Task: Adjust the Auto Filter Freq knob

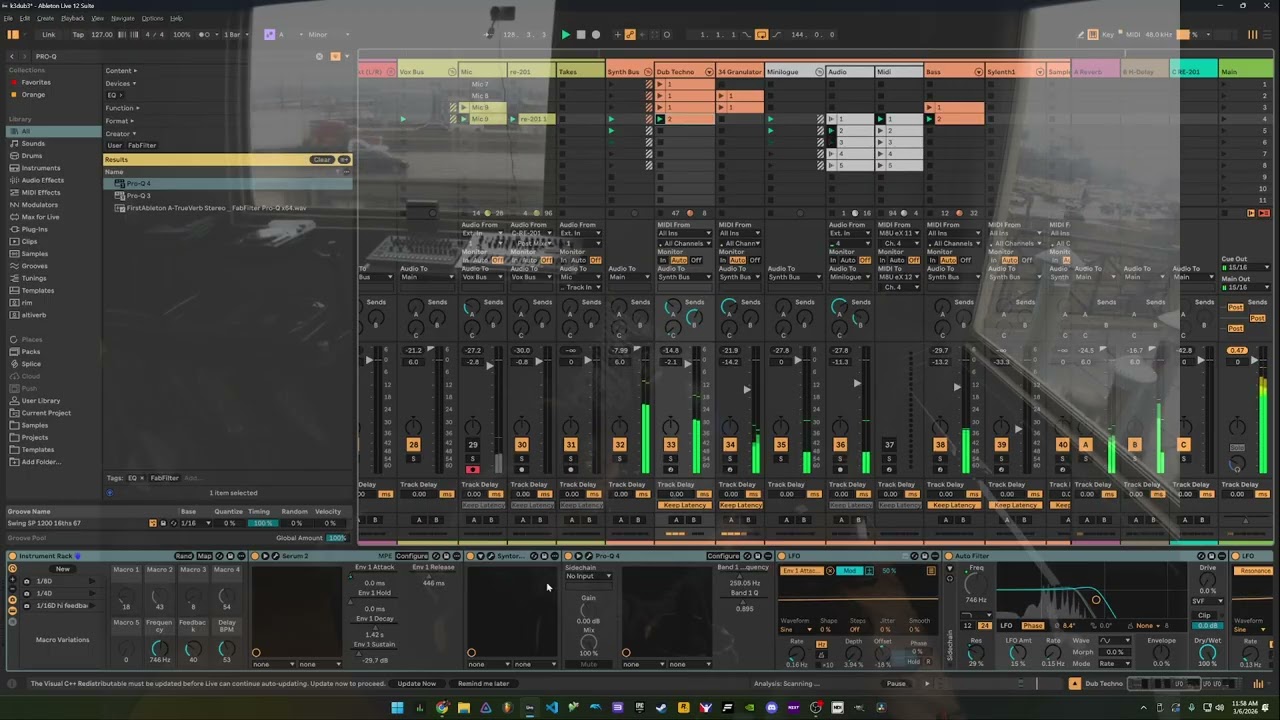Action: [975, 583]
